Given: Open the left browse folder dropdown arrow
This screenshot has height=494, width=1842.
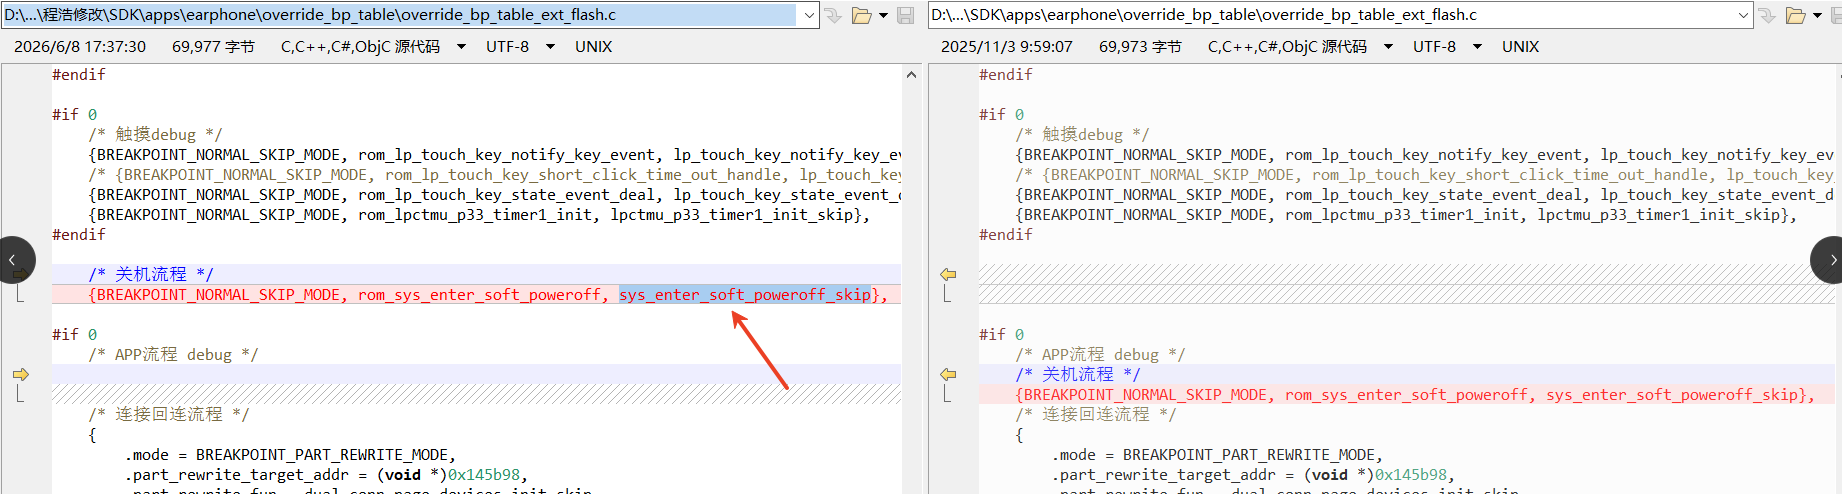Looking at the screenshot, I should (883, 15).
